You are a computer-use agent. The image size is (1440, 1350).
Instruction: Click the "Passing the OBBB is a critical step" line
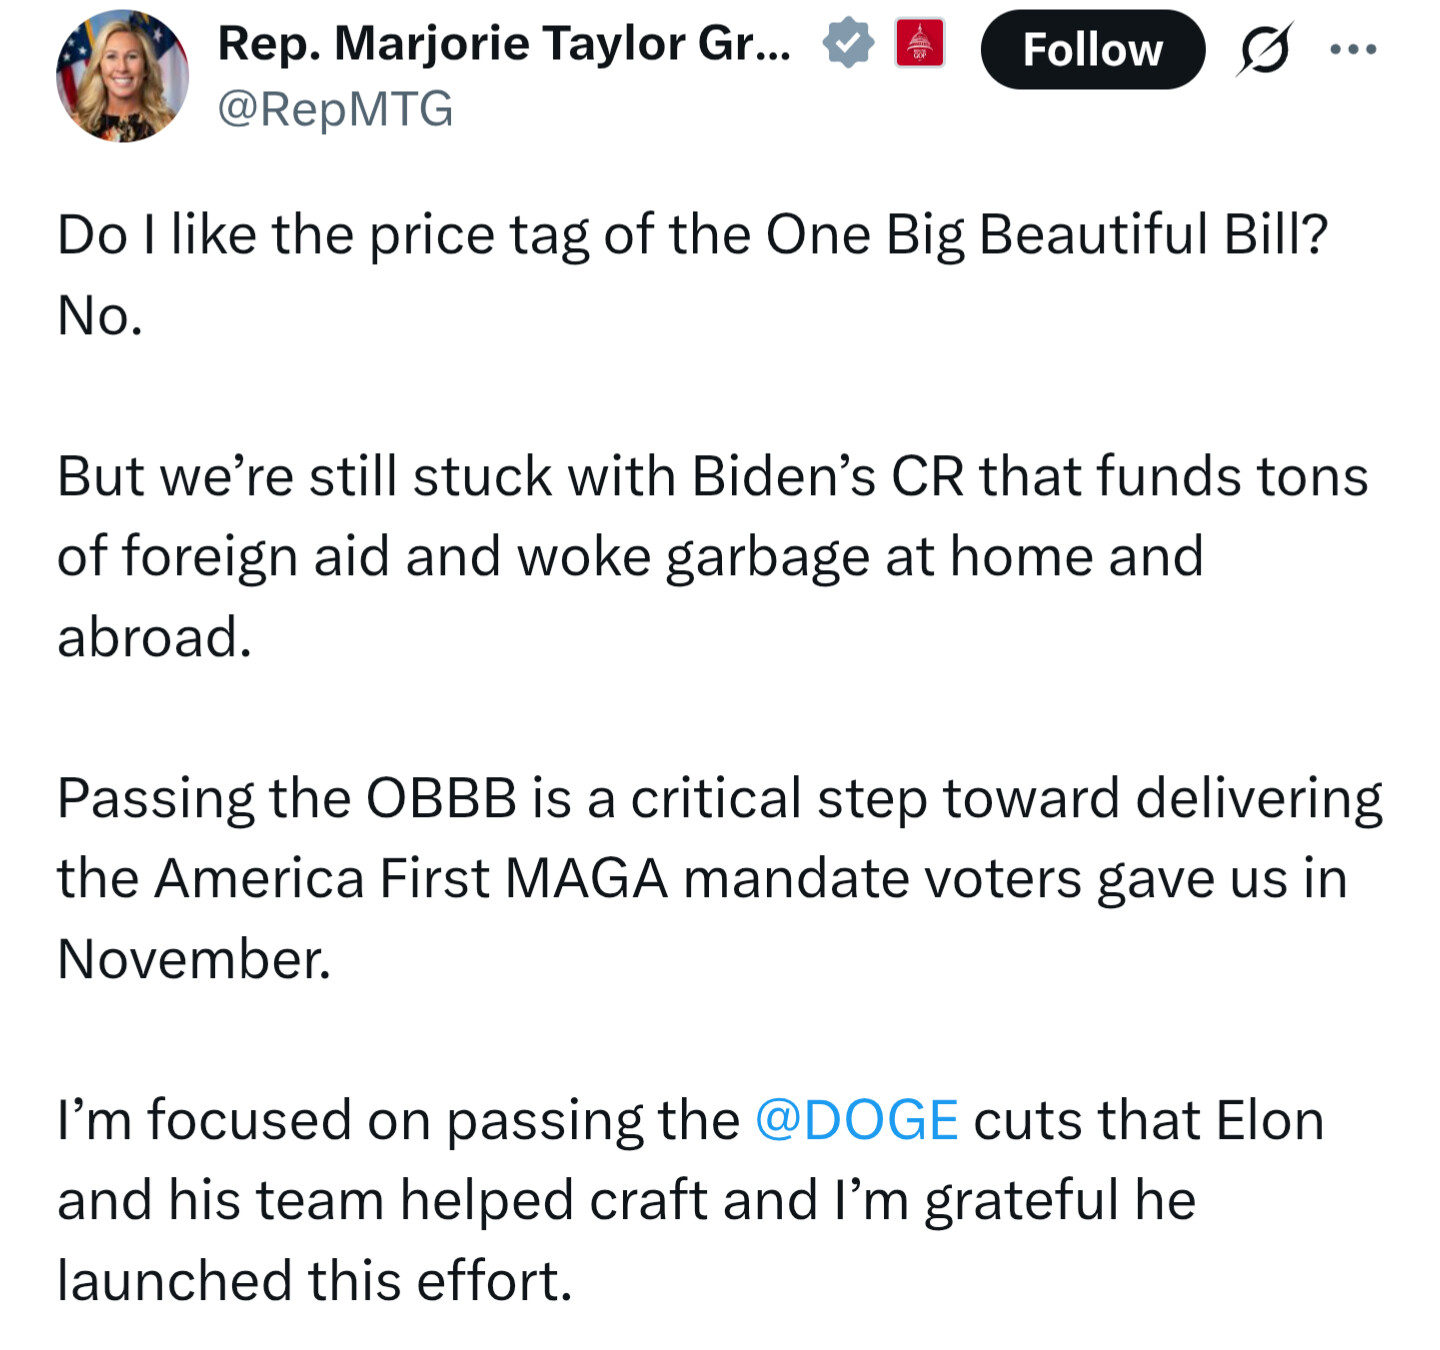tap(719, 799)
